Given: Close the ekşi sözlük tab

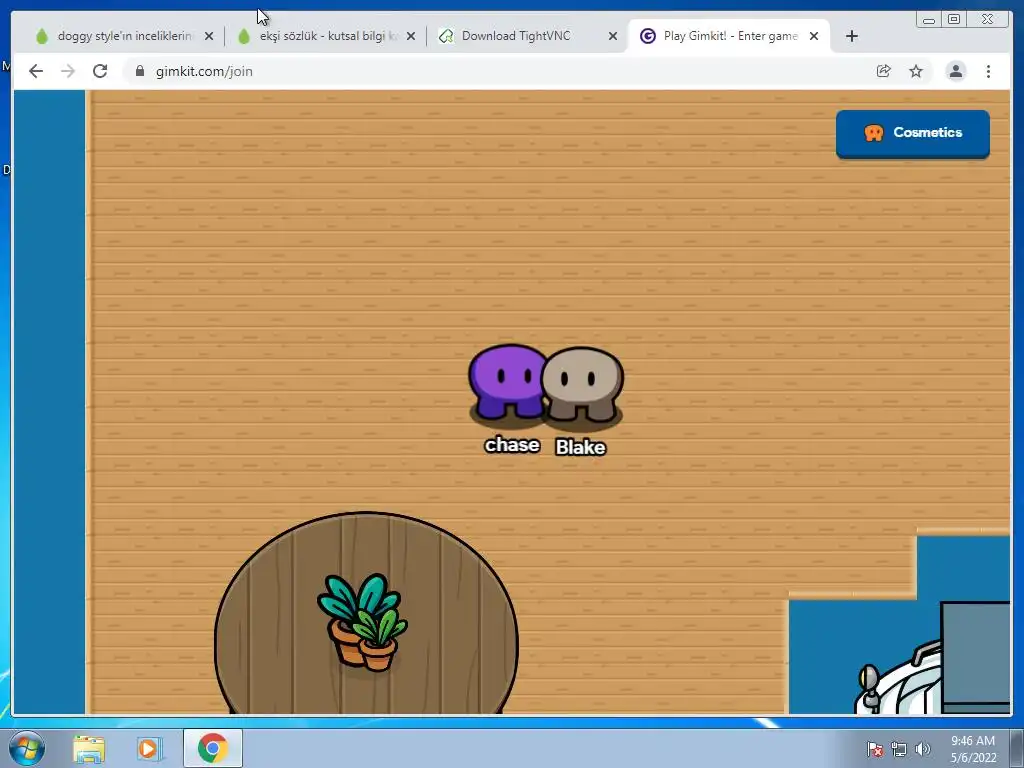Looking at the screenshot, I should (411, 36).
